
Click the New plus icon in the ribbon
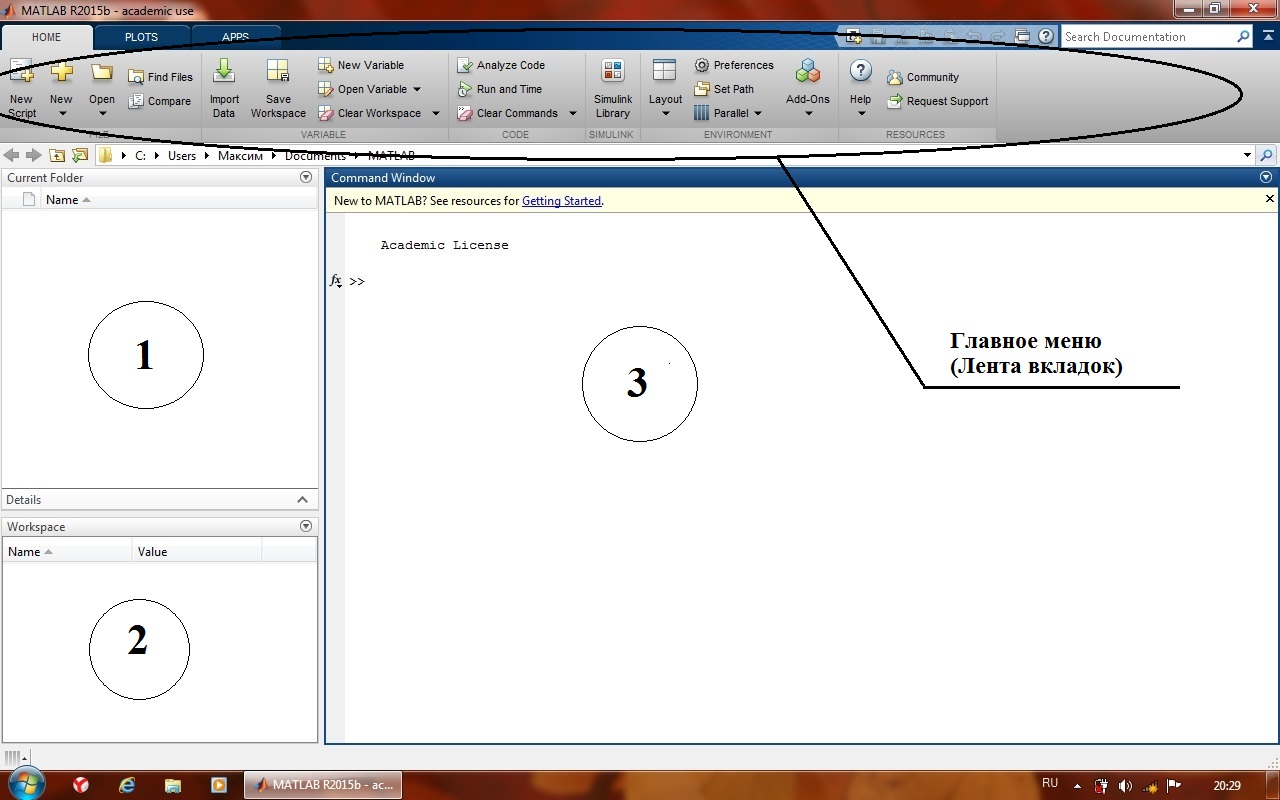[x=61, y=73]
